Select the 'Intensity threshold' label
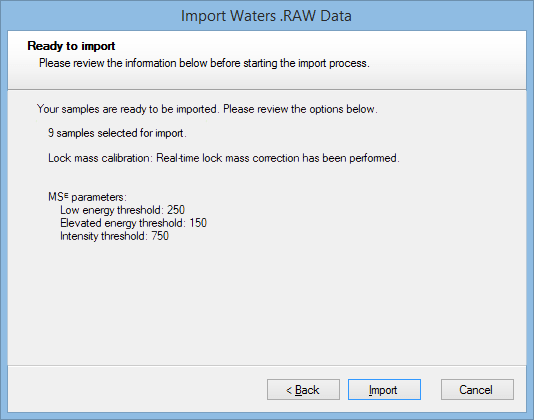The width and height of the screenshot is (534, 420). (x=104, y=236)
